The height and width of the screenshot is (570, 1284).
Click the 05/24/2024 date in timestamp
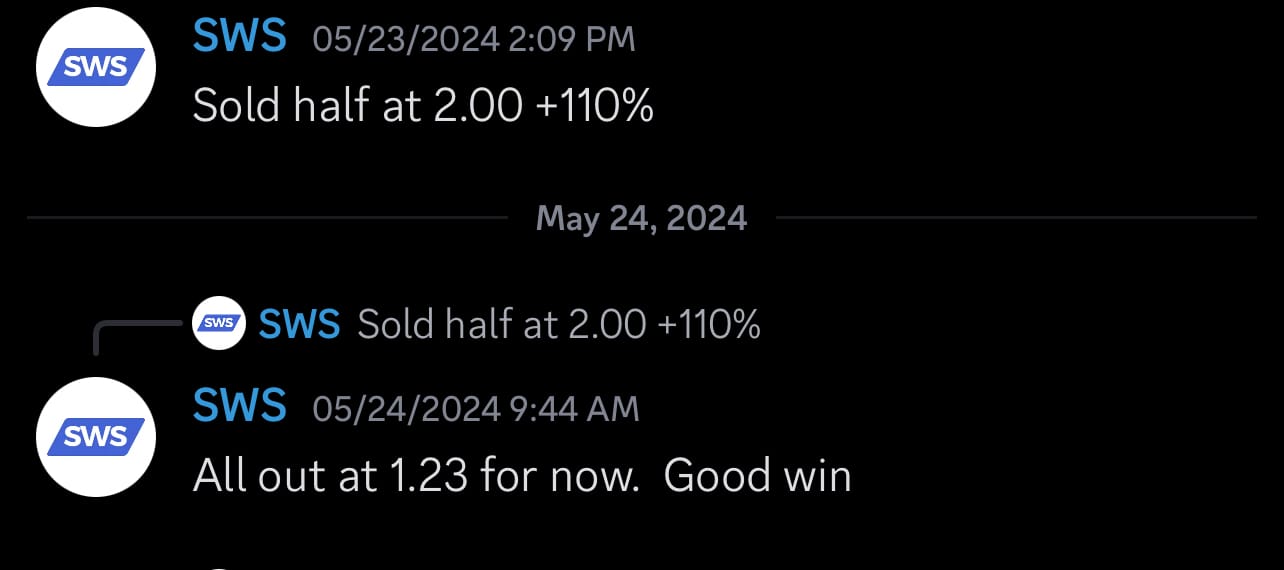click(406, 408)
